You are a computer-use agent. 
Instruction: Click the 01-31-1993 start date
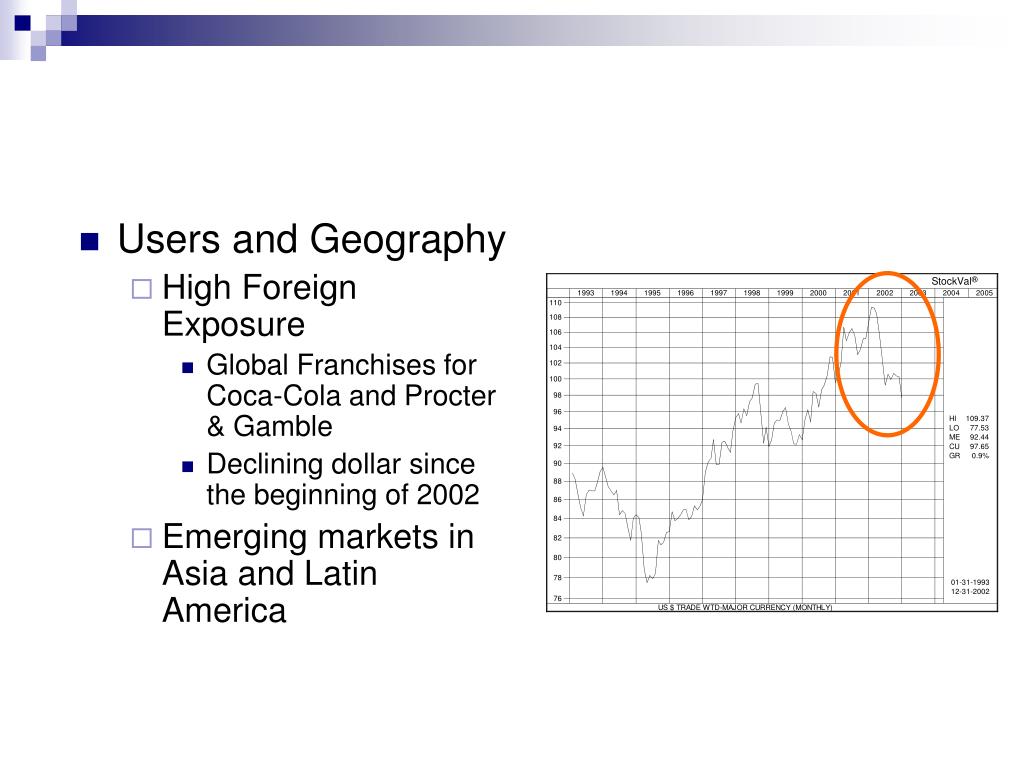(x=970, y=582)
